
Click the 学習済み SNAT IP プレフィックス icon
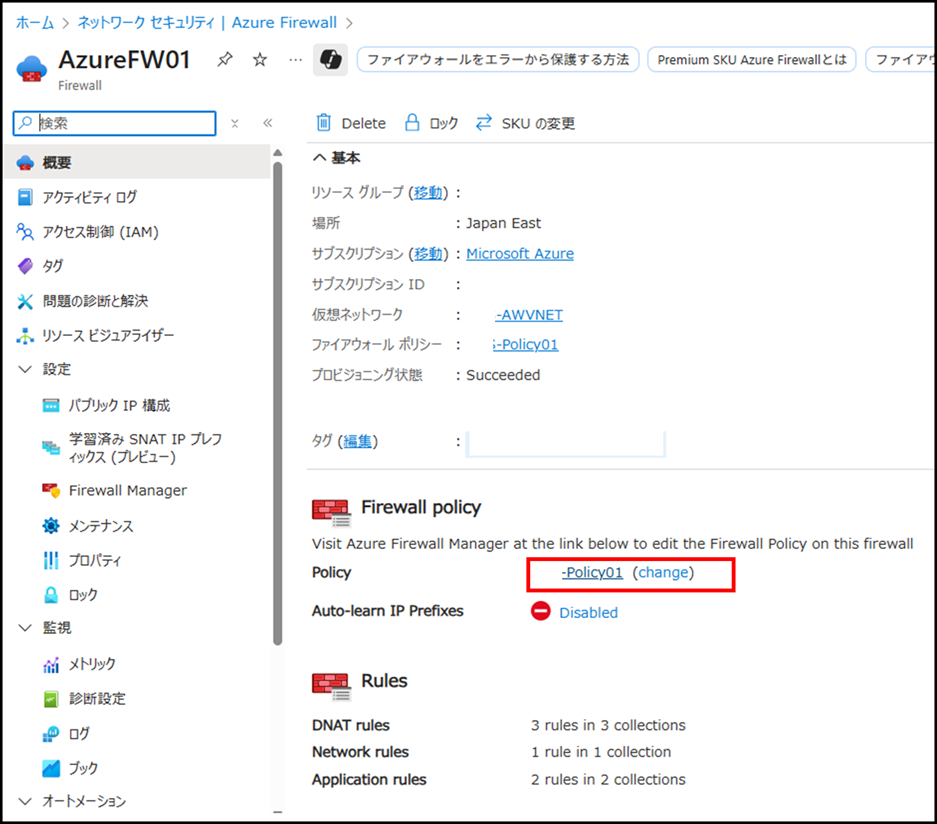pos(51,448)
